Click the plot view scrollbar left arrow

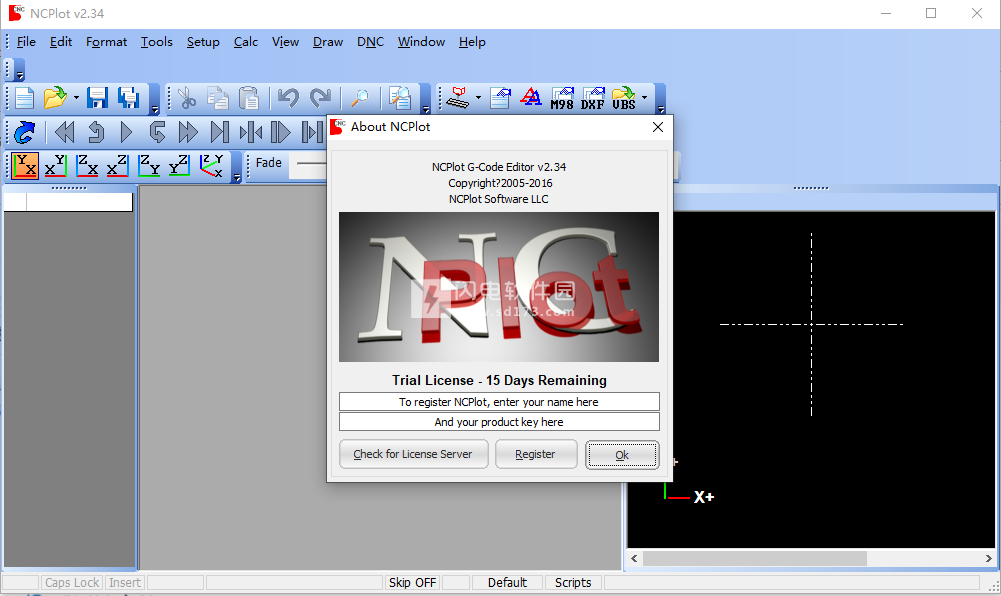point(635,558)
